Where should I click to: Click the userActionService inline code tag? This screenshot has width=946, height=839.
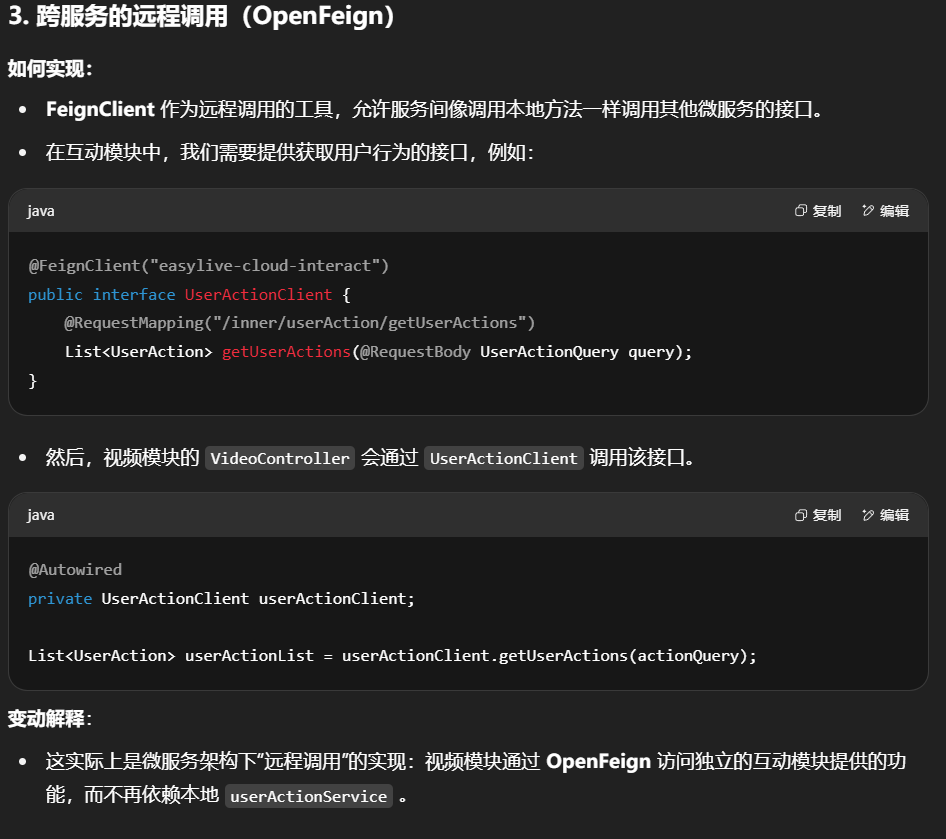coord(308,796)
